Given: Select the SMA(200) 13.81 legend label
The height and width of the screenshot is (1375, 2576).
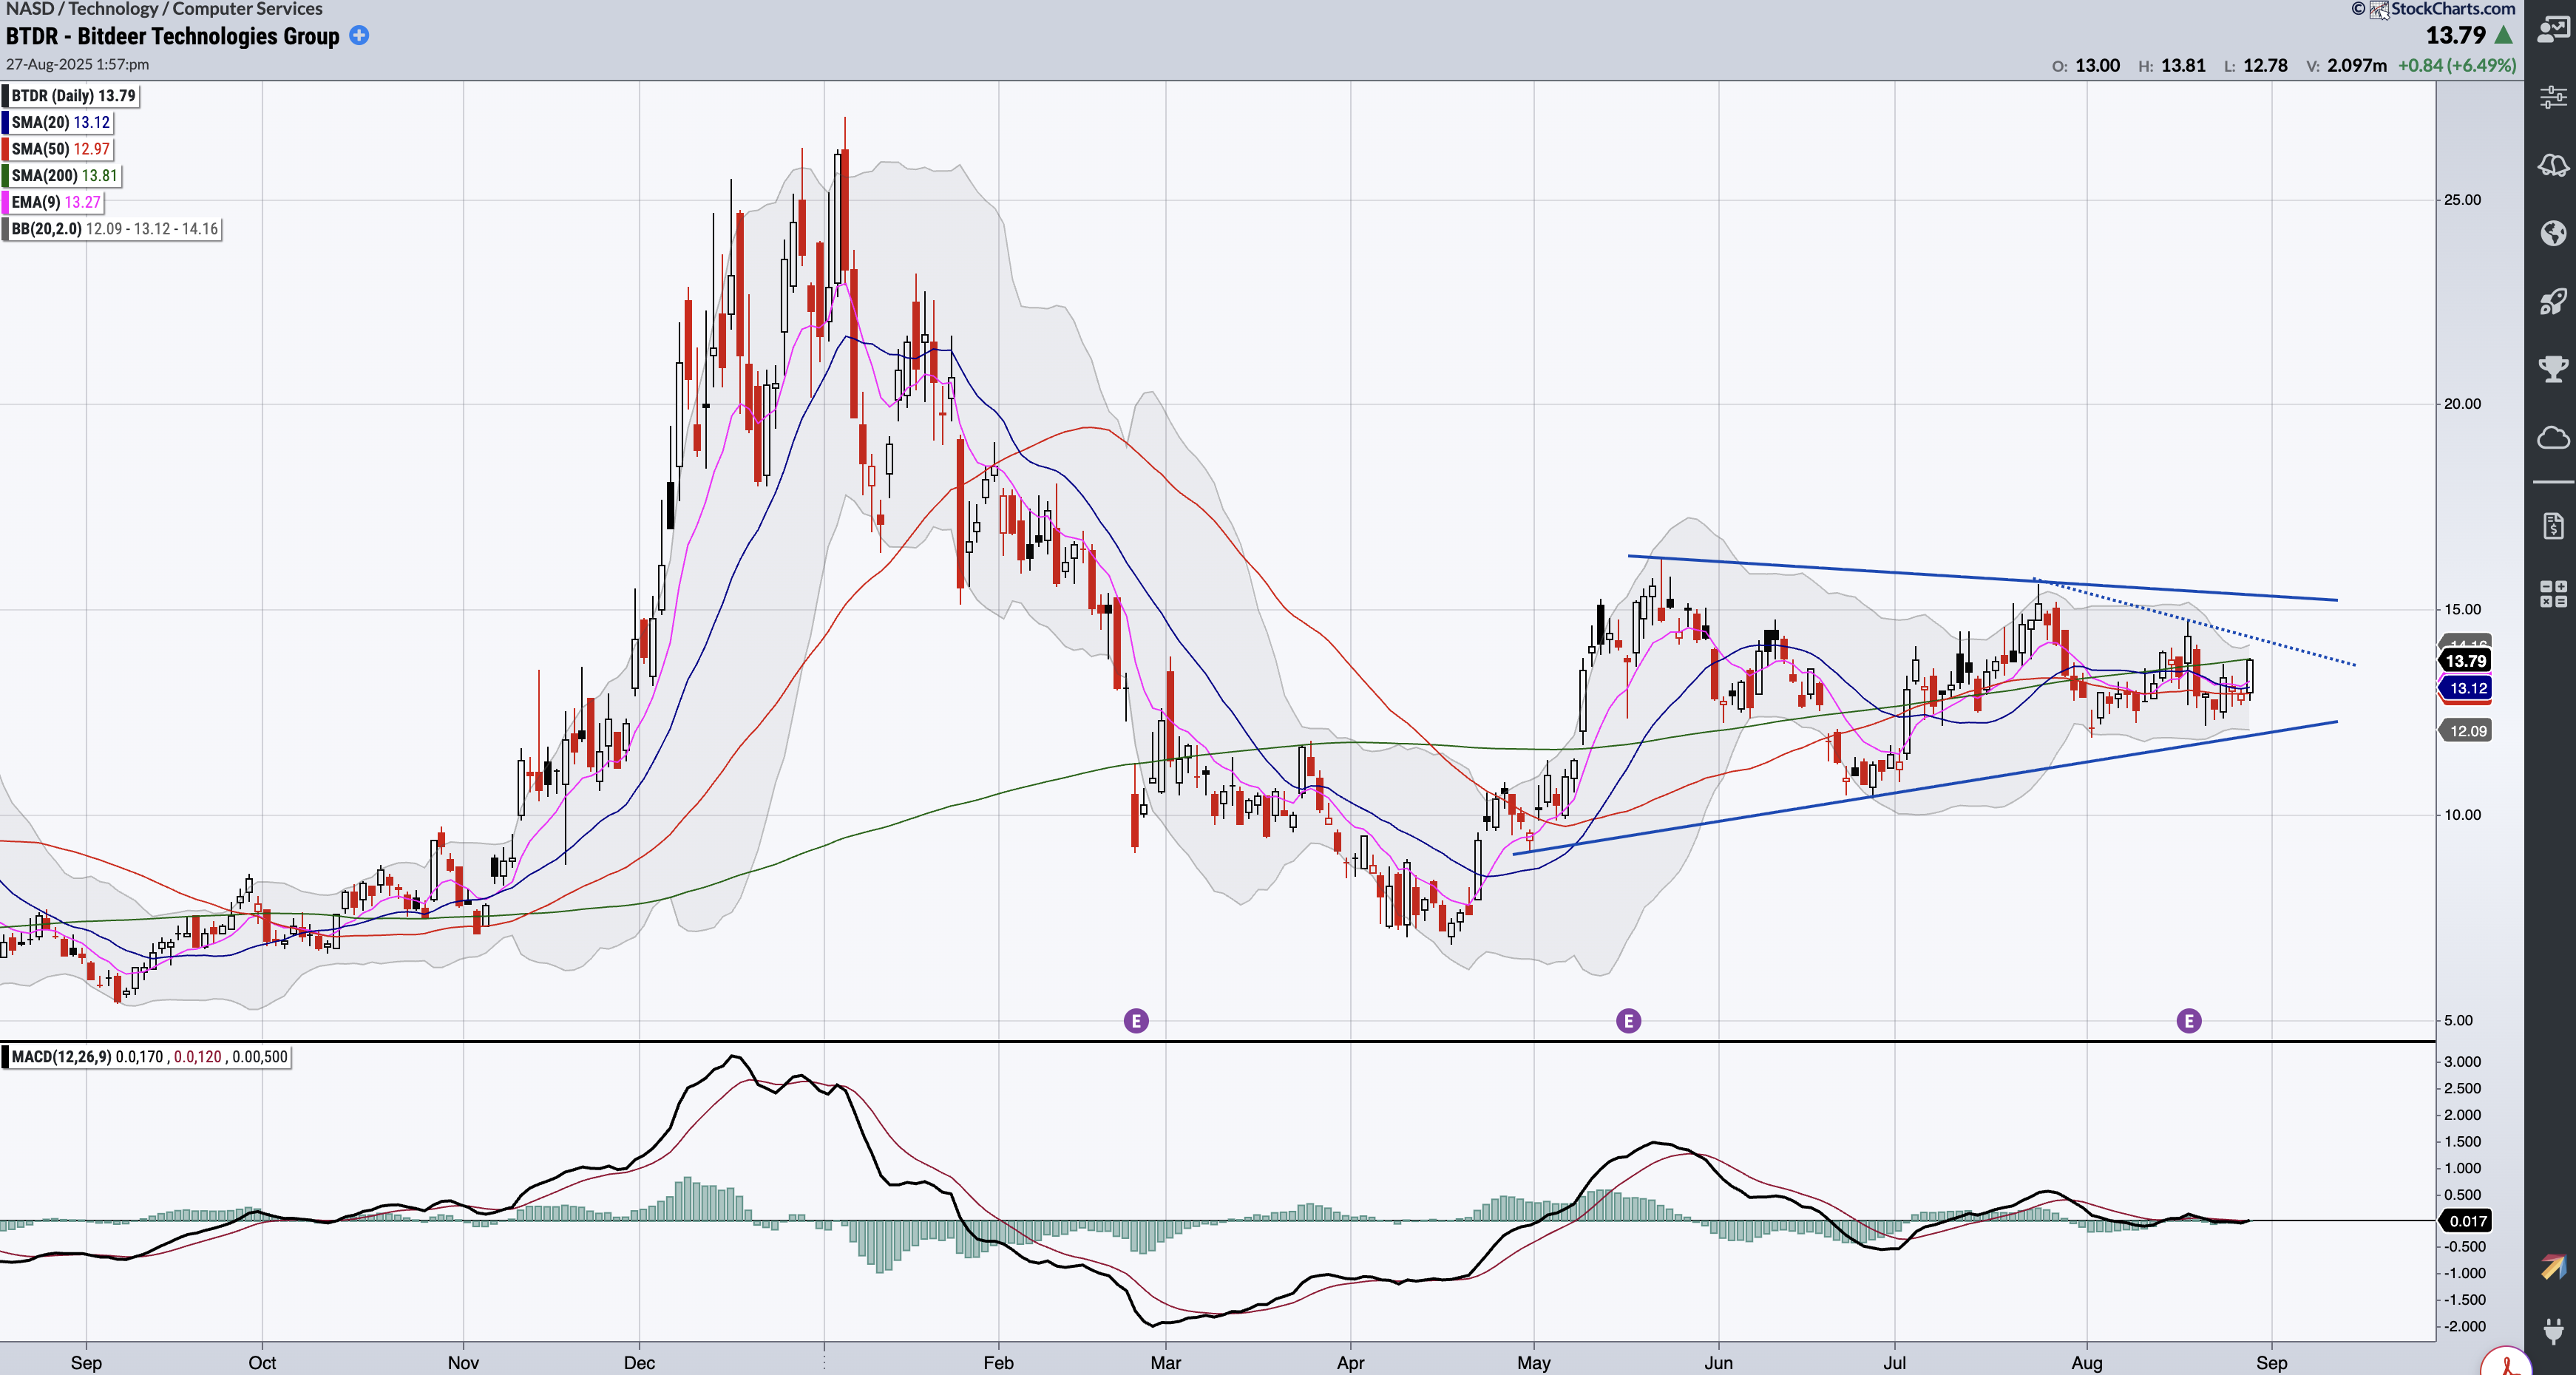Looking at the screenshot, I should tap(63, 175).
